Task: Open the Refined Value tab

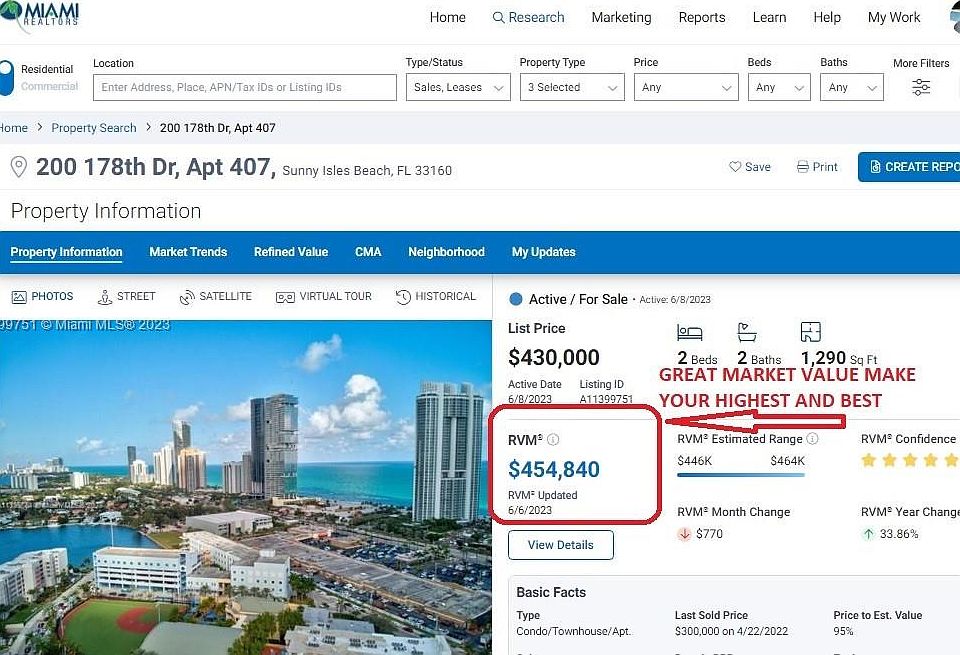Action: click(x=291, y=252)
